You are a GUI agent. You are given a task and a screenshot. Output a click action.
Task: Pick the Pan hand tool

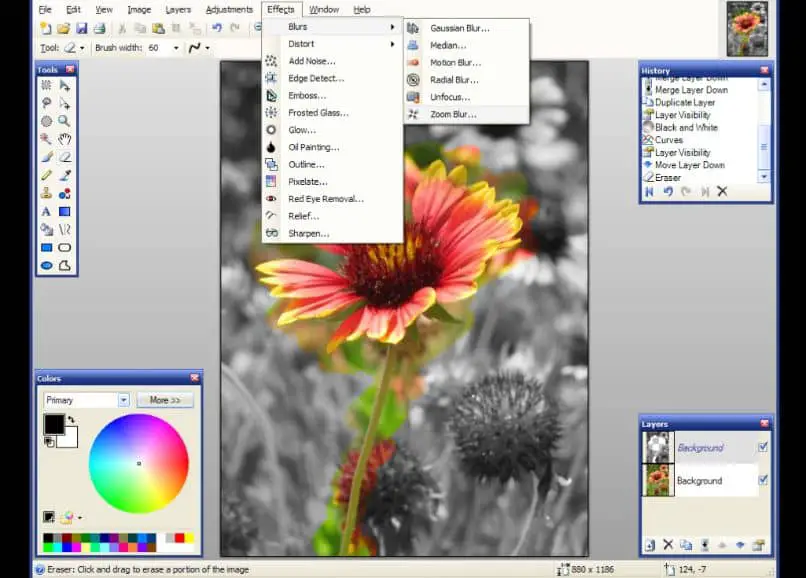coord(65,139)
